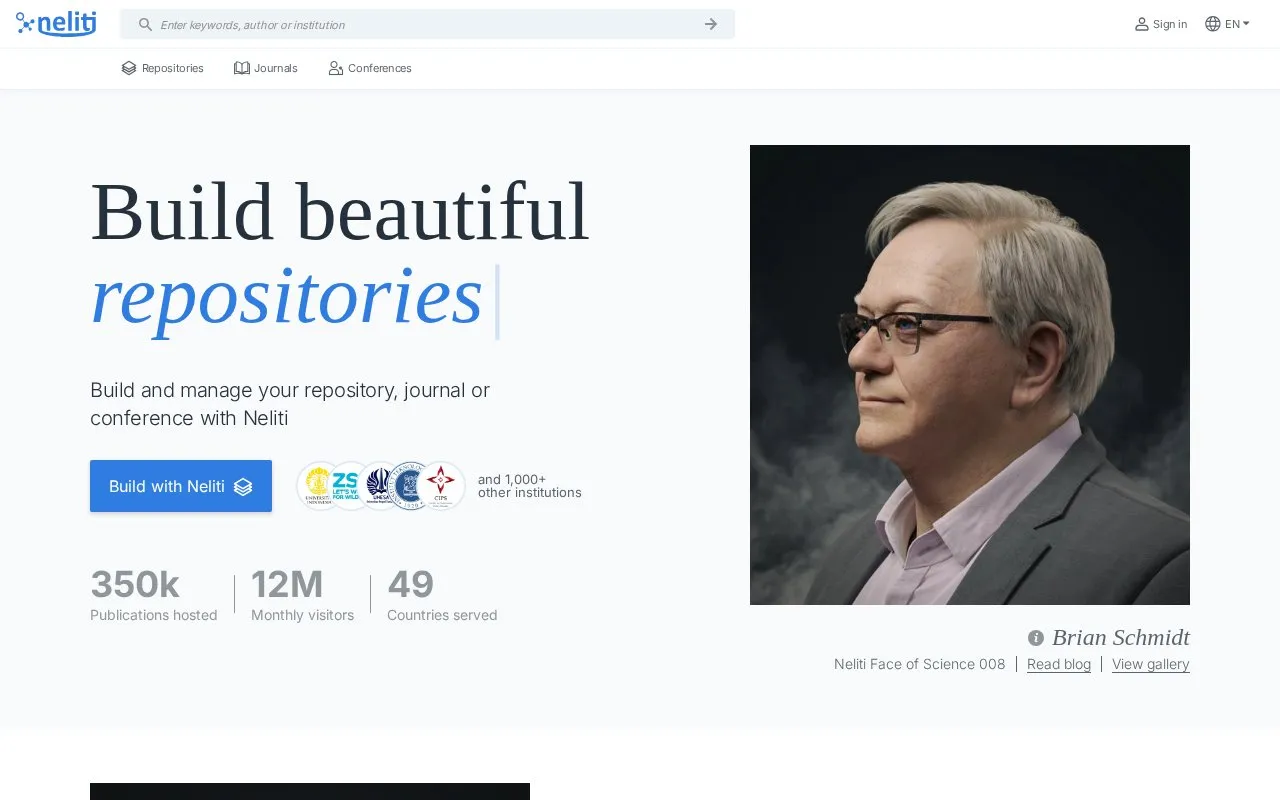The width and height of the screenshot is (1280, 800).
Task: Click the ZSL logo
Action: [347, 486]
